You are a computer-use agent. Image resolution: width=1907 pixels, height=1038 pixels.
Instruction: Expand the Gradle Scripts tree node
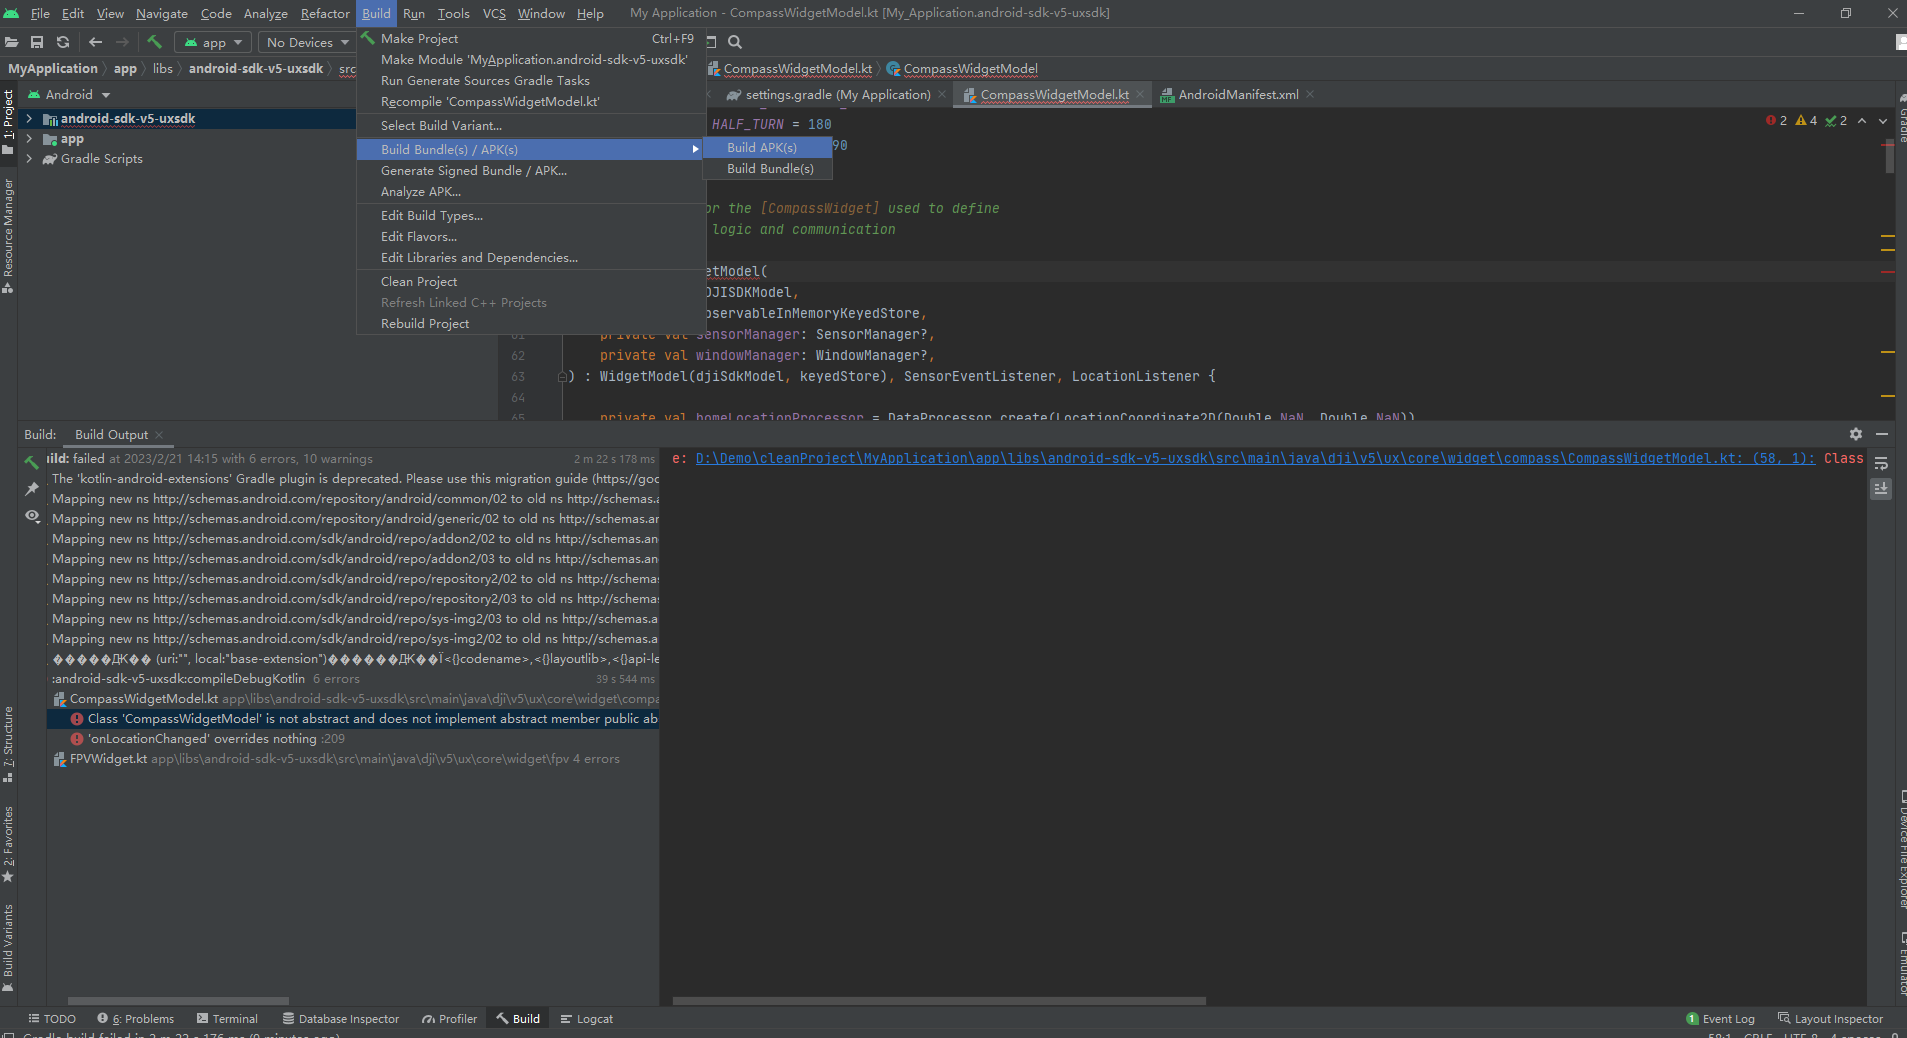tap(30, 158)
